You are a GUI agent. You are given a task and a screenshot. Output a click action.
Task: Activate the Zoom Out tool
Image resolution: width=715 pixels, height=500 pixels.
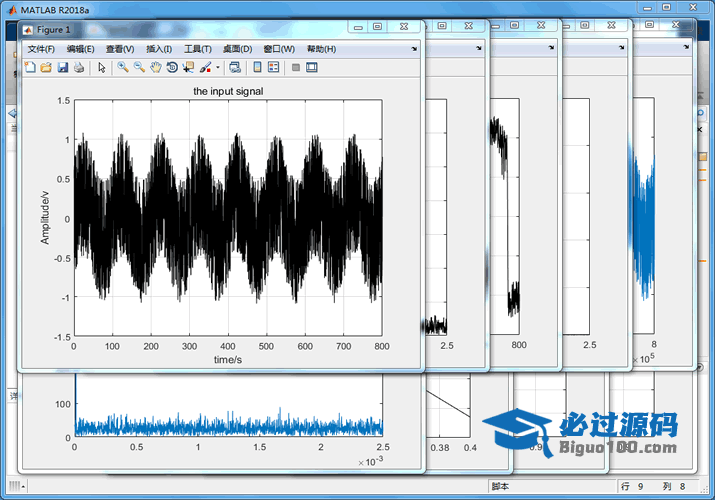(139, 67)
